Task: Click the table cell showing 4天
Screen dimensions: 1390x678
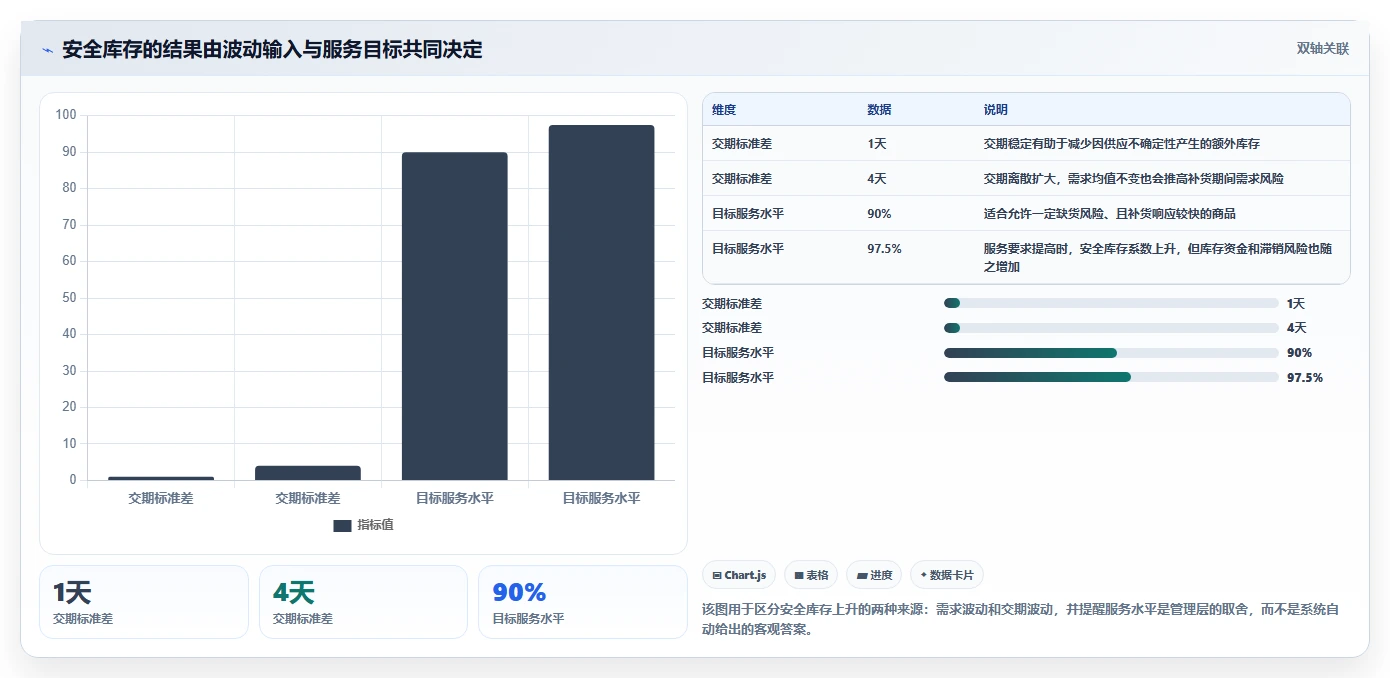Action: click(877, 179)
